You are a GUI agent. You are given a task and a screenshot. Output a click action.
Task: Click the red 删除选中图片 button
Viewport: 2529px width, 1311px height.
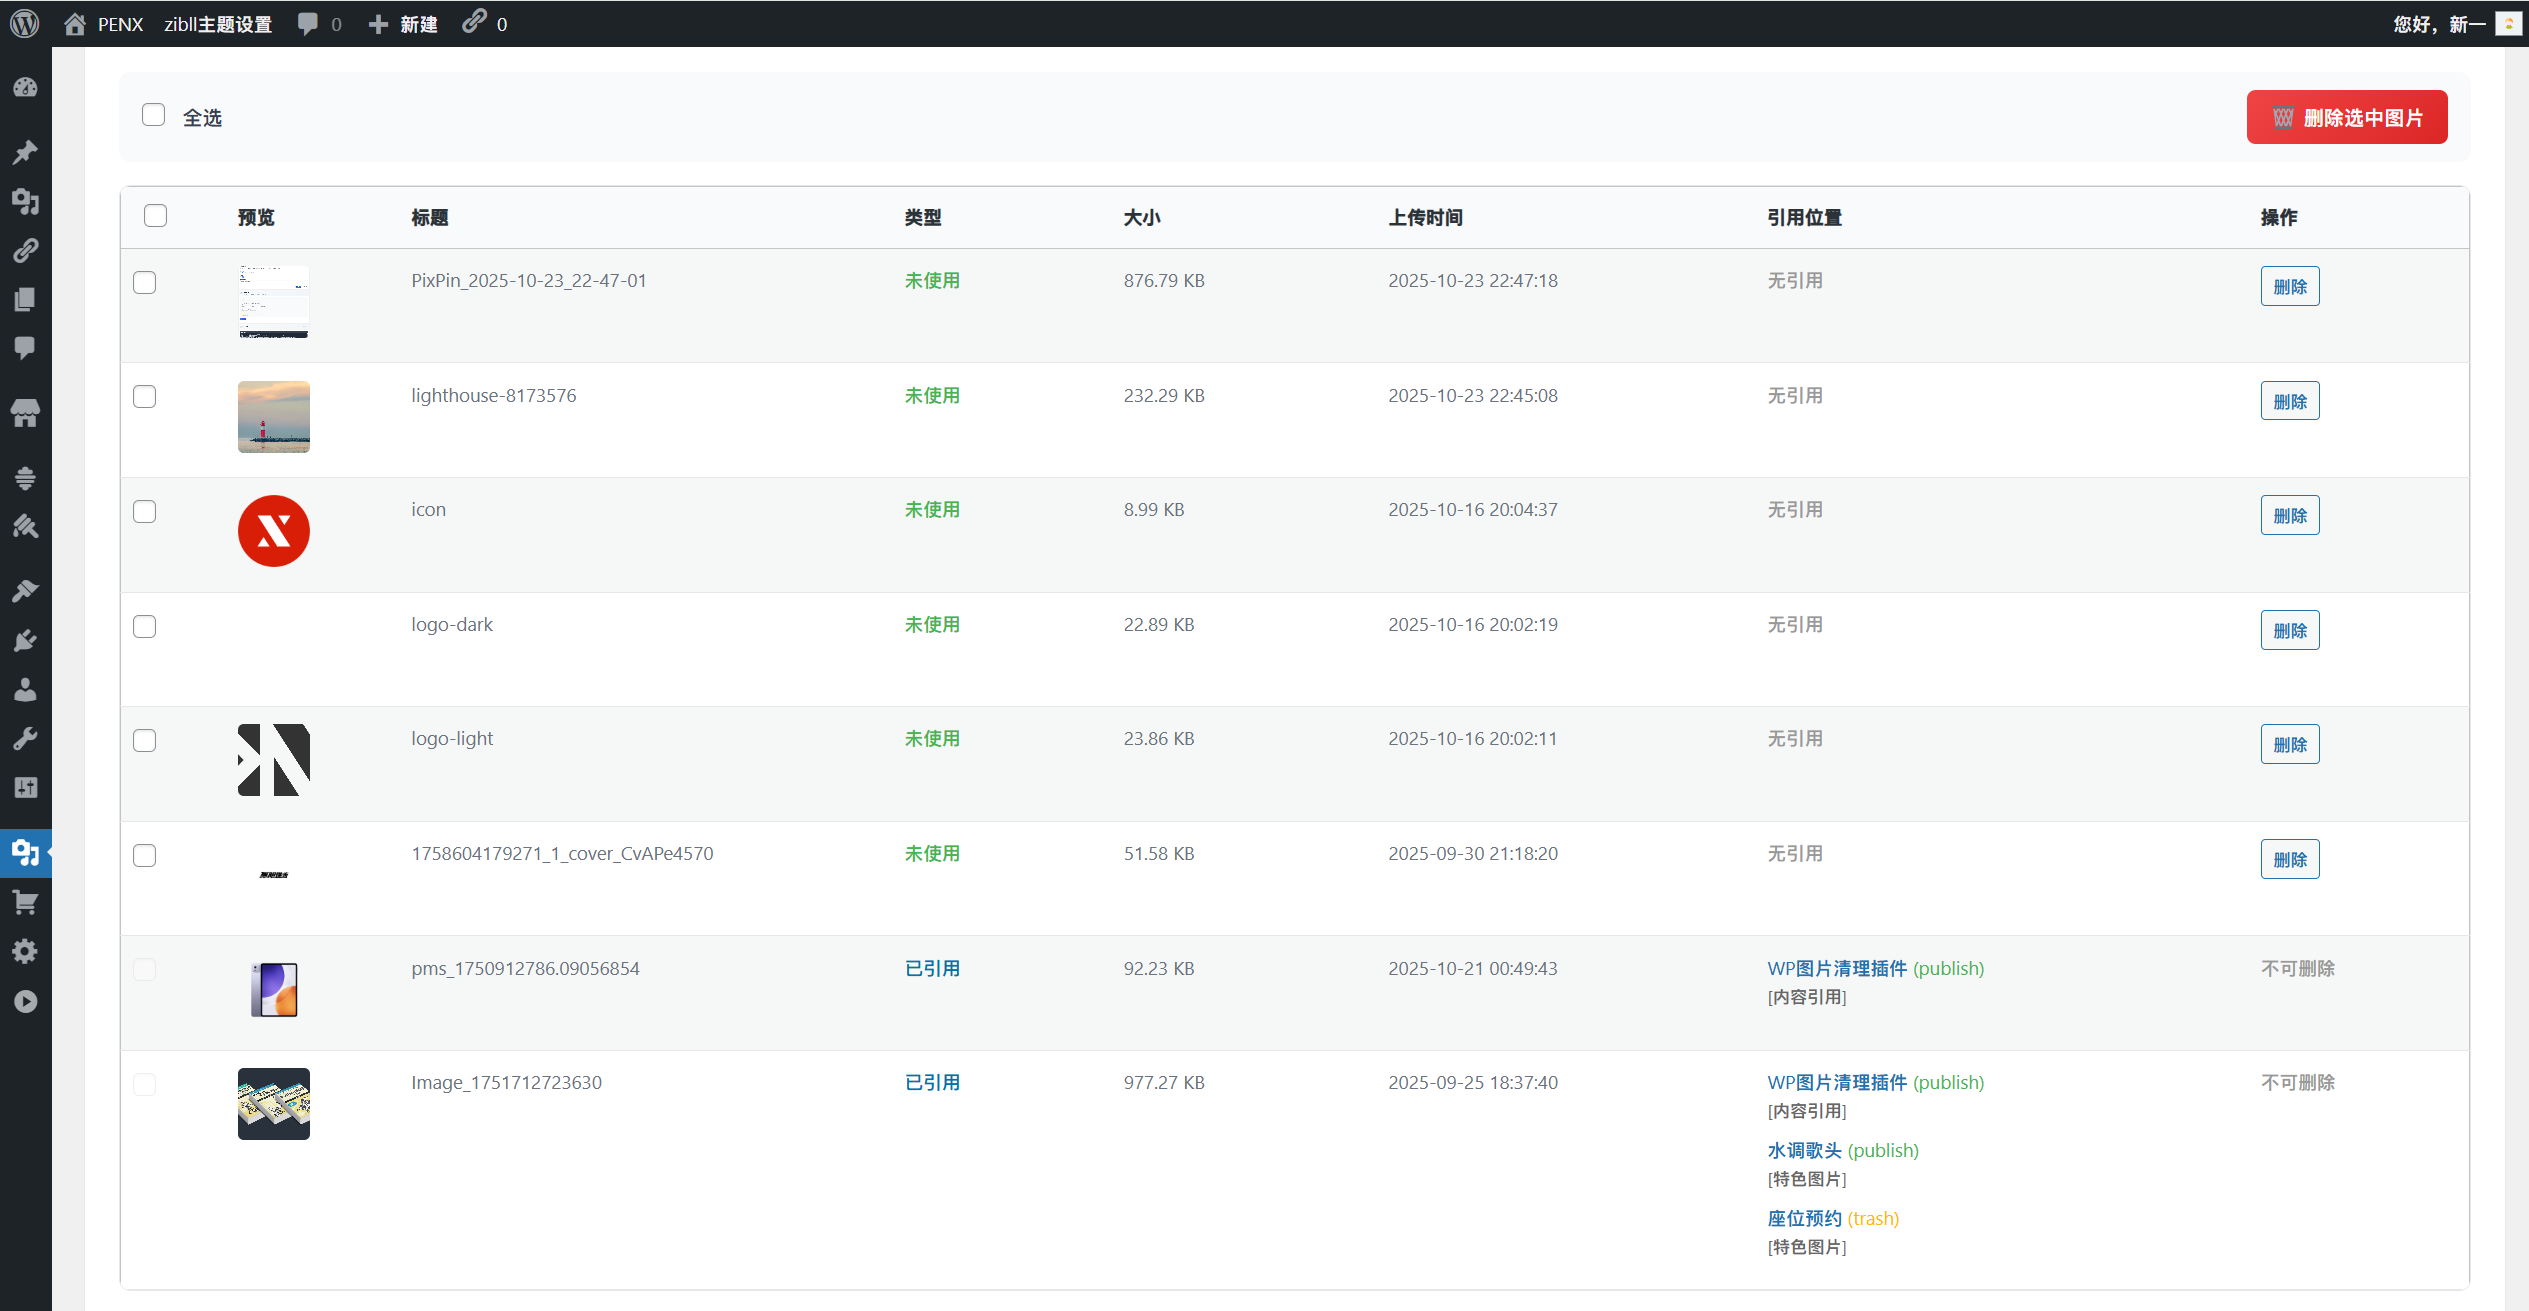point(2346,117)
